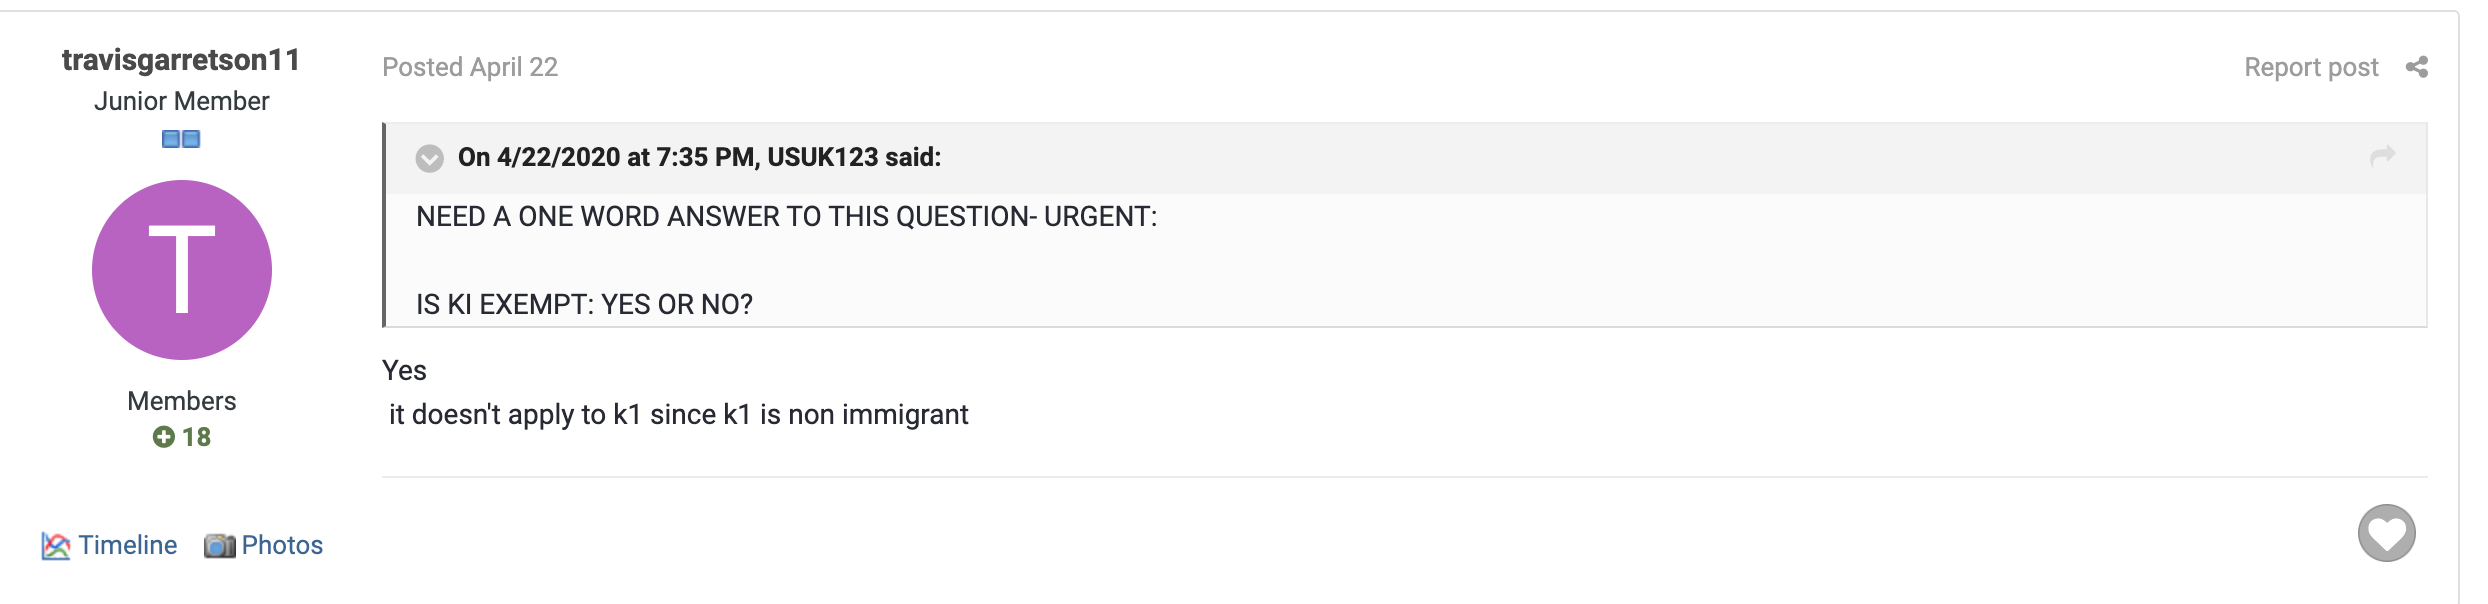Click the Members group label
This screenshot has height=604, width=2488.
pos(182,401)
